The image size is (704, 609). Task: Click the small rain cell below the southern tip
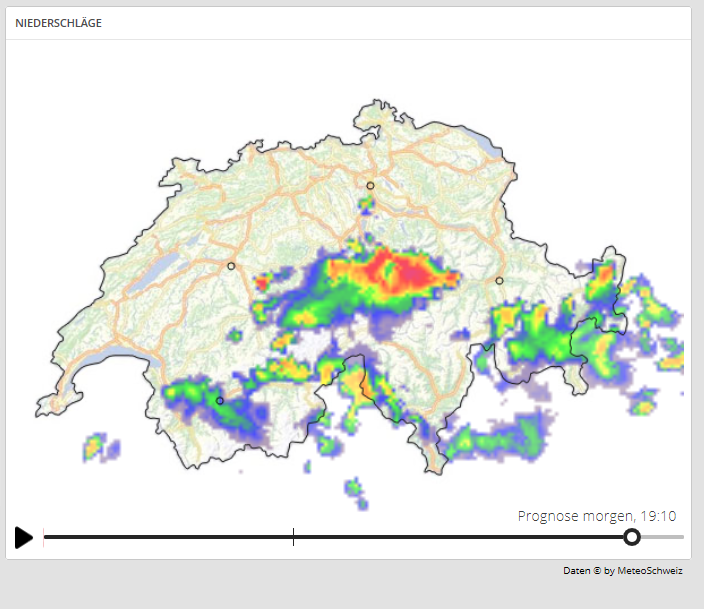tap(356, 493)
